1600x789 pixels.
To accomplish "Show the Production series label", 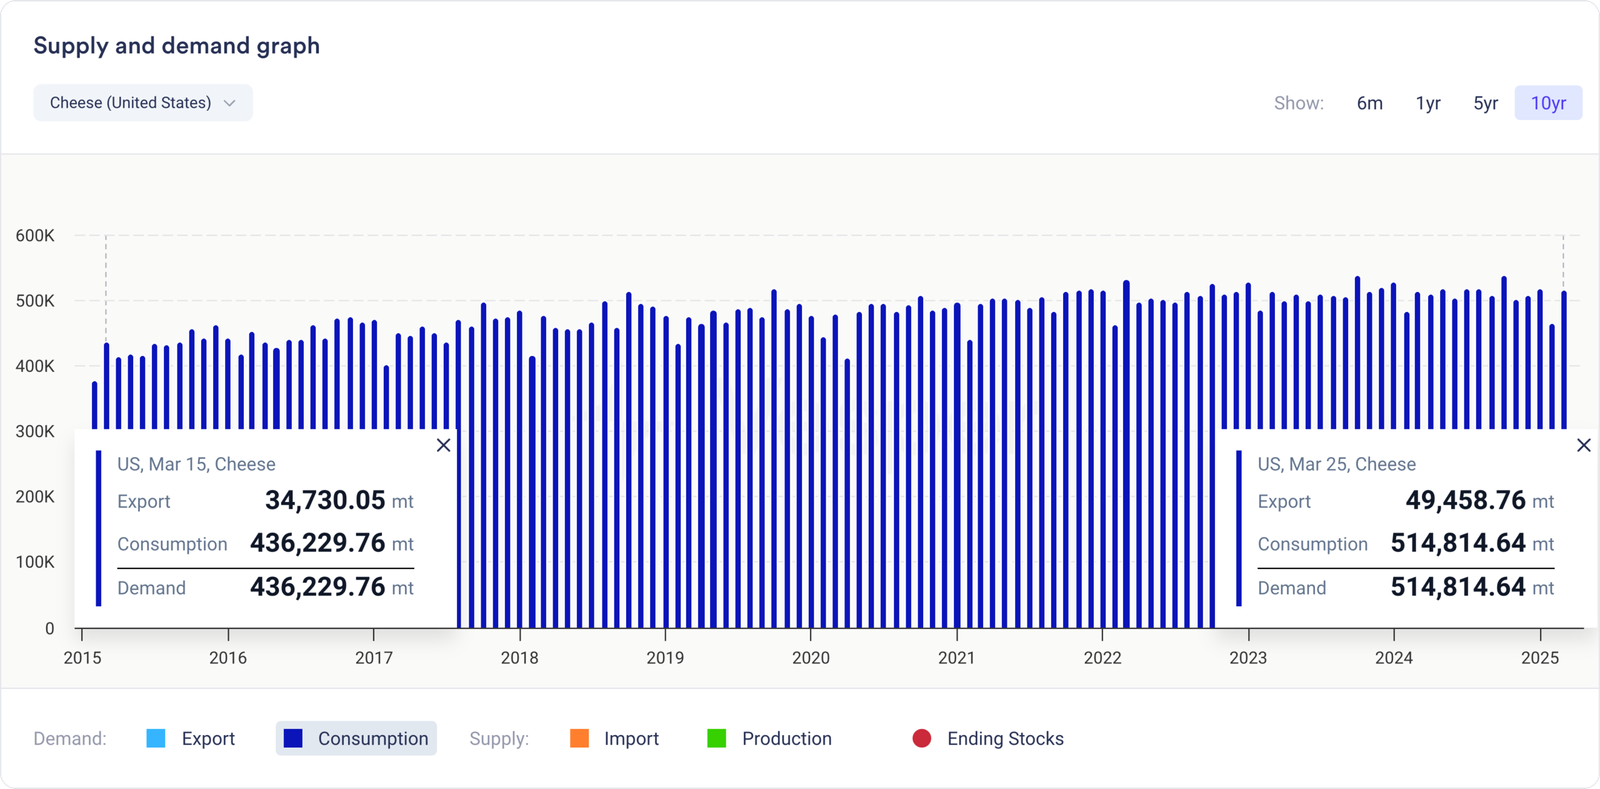I will [x=786, y=739].
